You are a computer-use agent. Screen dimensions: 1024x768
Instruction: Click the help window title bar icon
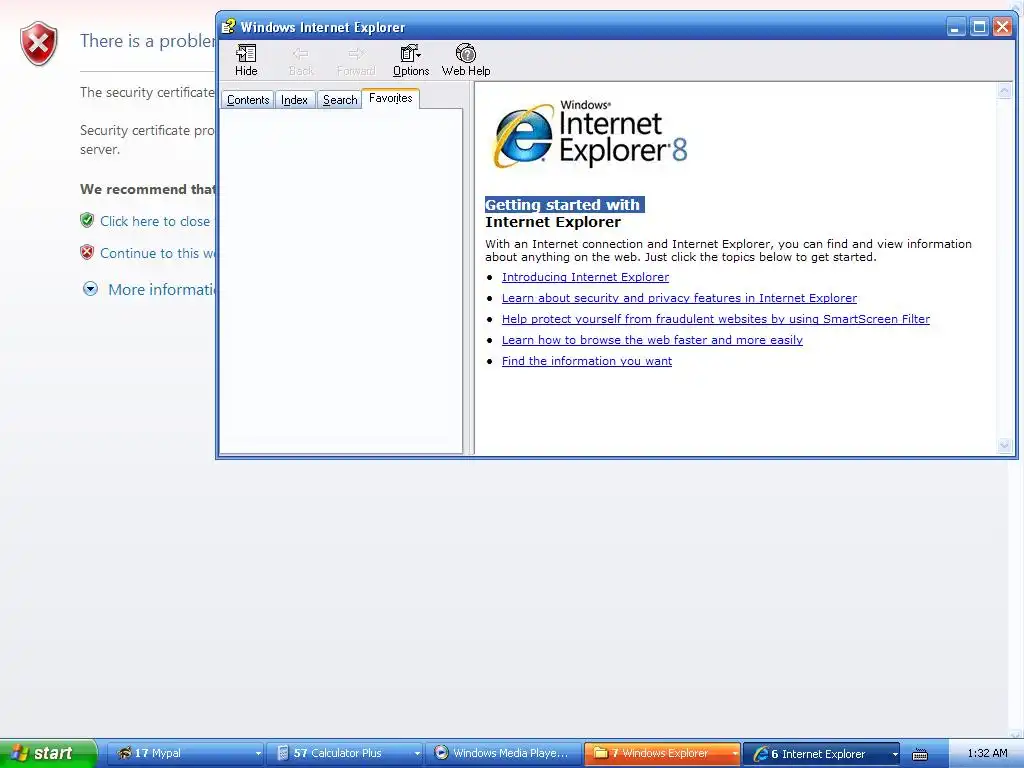coord(228,27)
